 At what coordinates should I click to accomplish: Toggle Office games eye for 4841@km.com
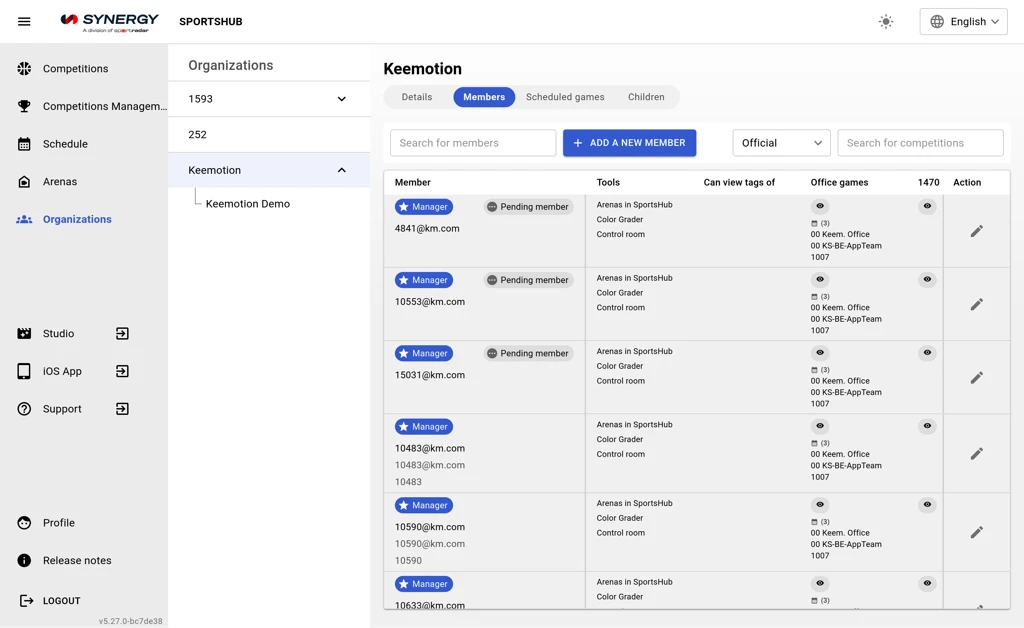coord(820,207)
